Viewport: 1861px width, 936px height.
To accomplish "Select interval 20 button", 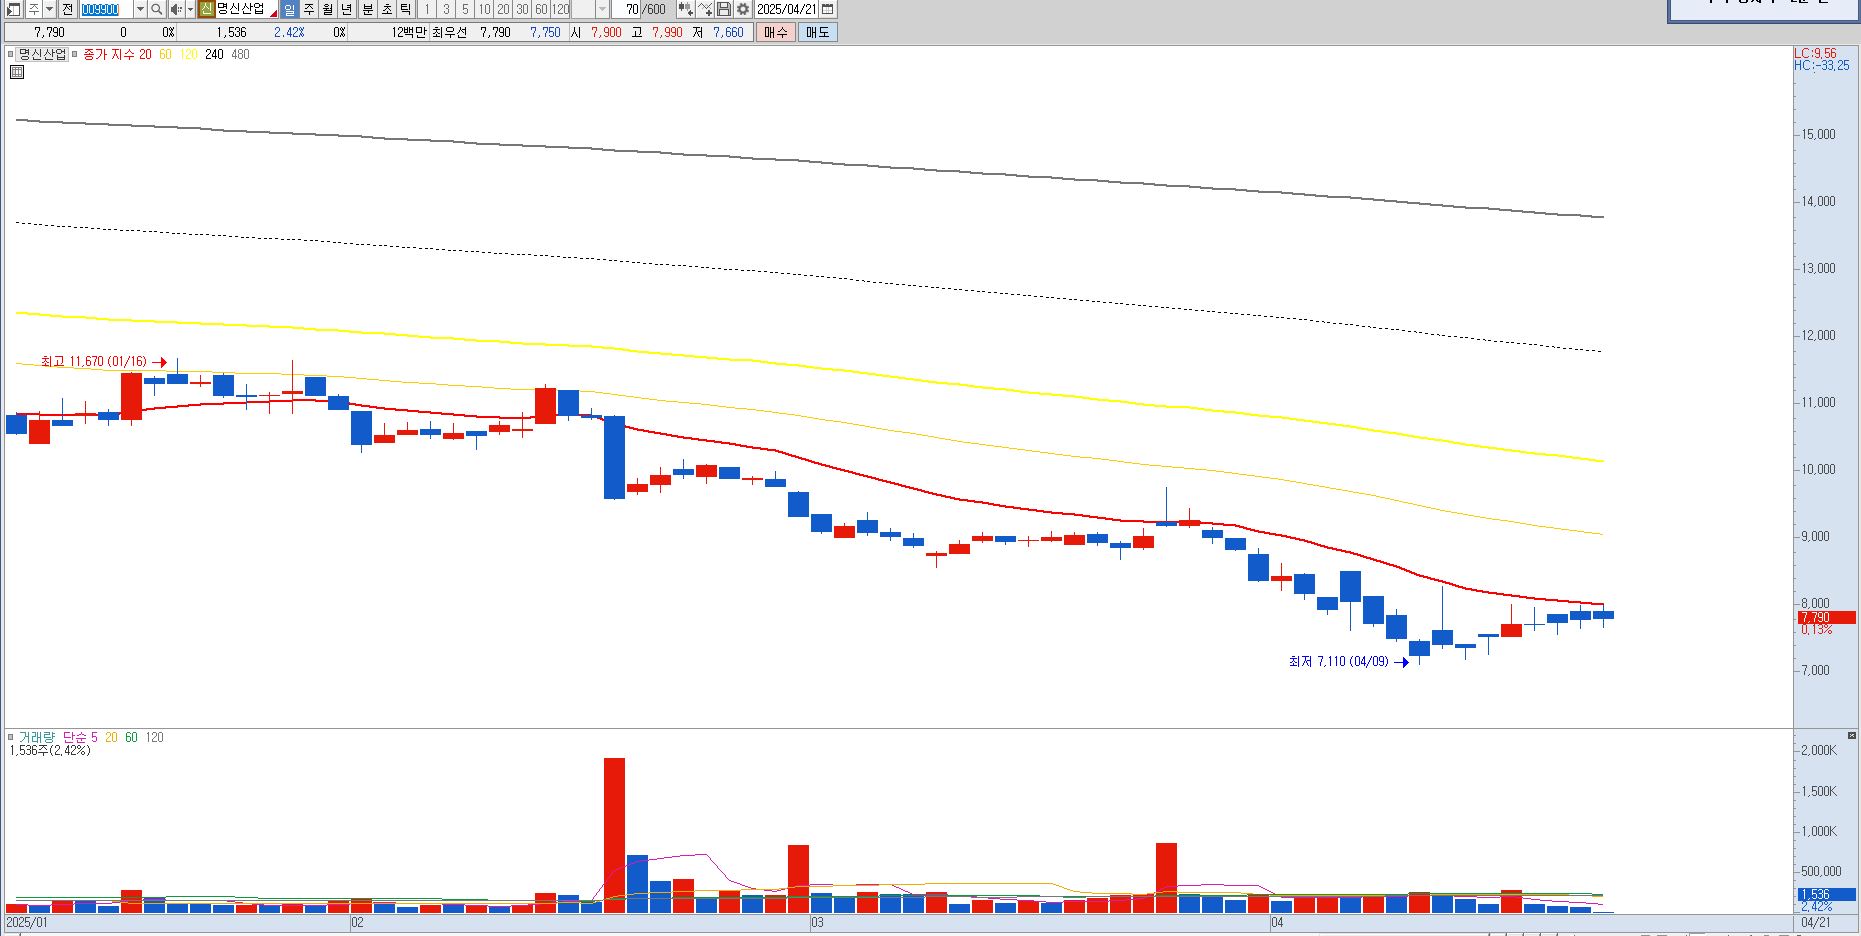I will [503, 9].
